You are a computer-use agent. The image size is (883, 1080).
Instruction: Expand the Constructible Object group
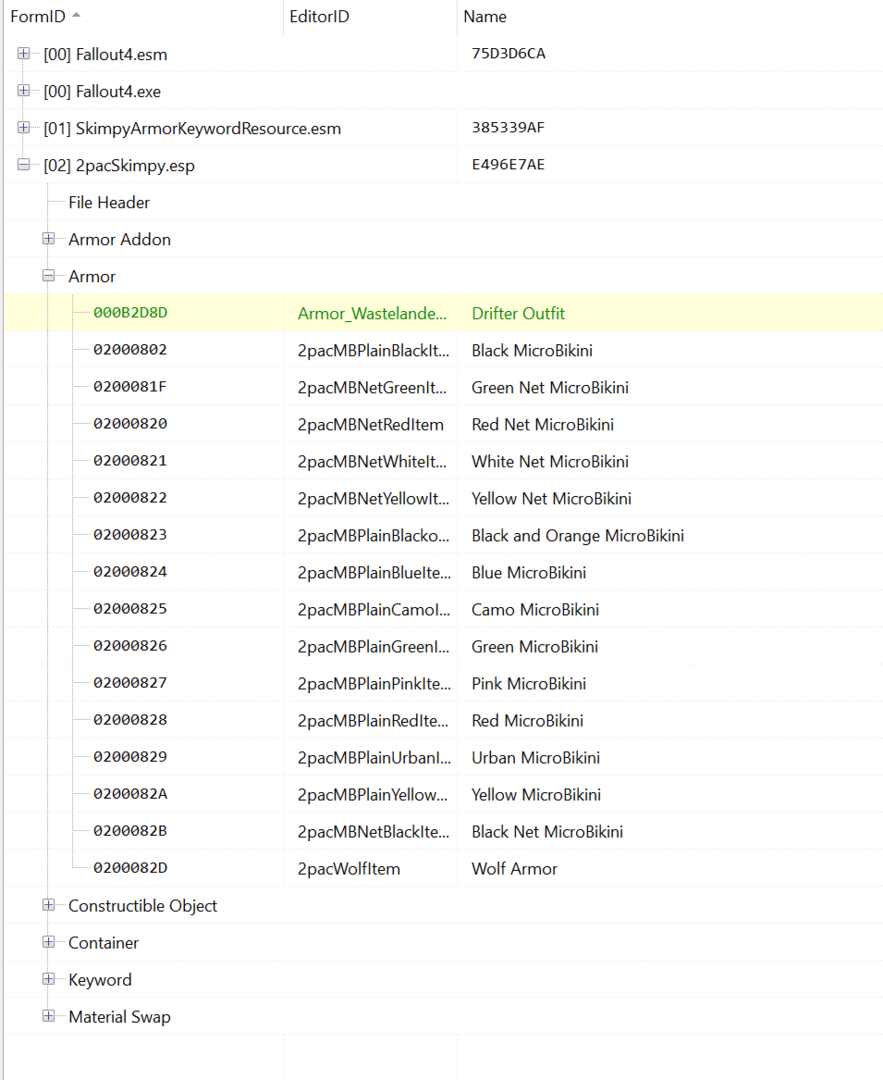(48, 906)
